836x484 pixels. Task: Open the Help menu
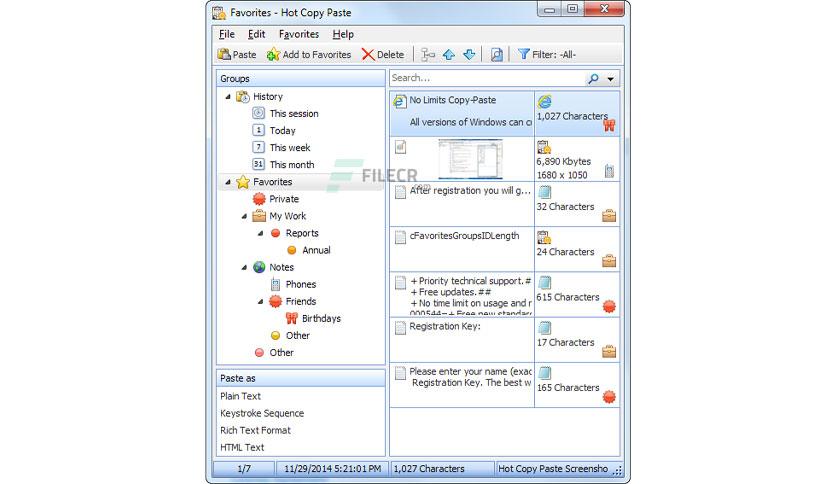[343, 34]
